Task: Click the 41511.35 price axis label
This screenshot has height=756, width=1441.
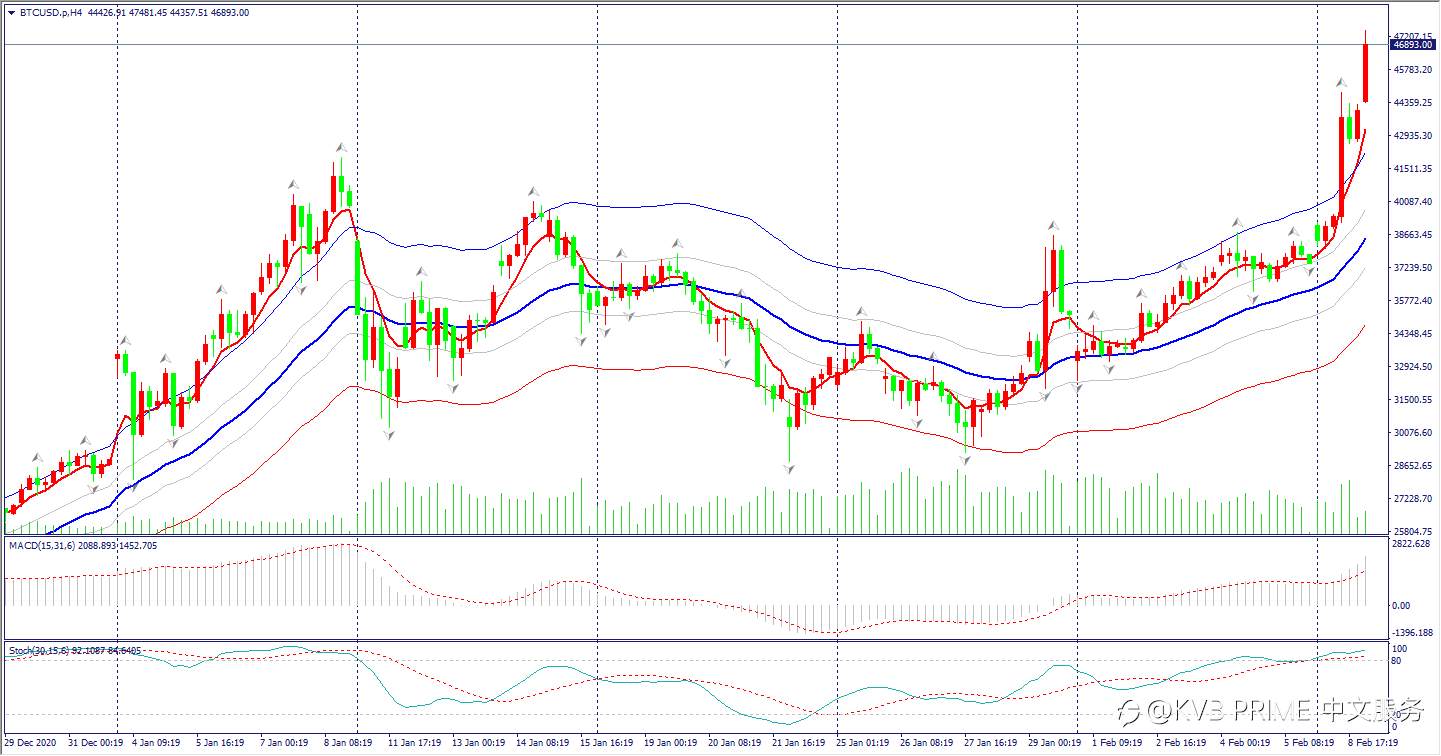Action: [1414, 168]
